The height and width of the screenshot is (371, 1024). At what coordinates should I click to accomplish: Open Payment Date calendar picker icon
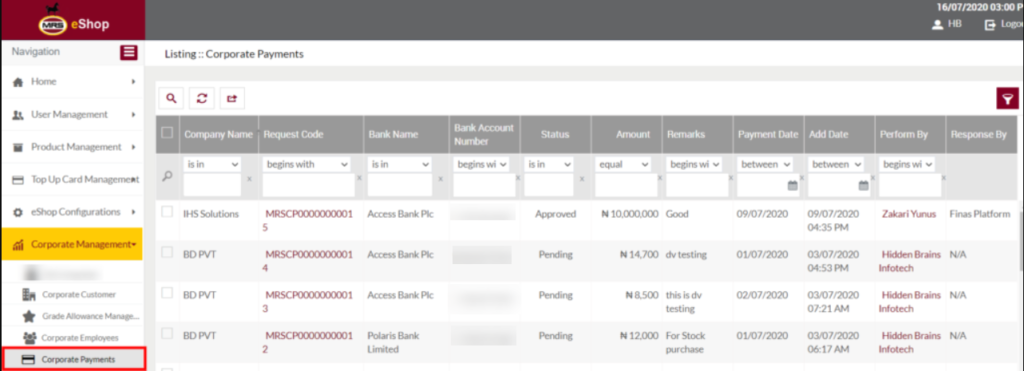792,186
